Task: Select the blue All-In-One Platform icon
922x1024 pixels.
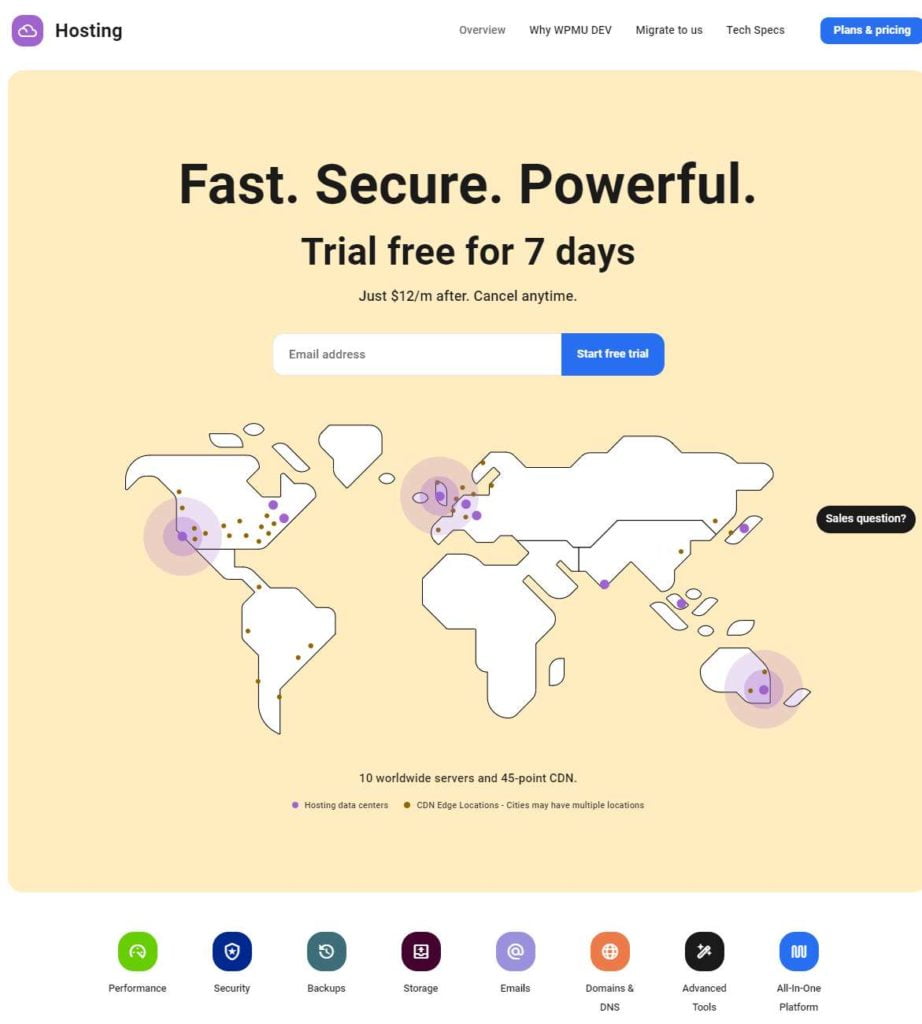Action: (x=799, y=951)
